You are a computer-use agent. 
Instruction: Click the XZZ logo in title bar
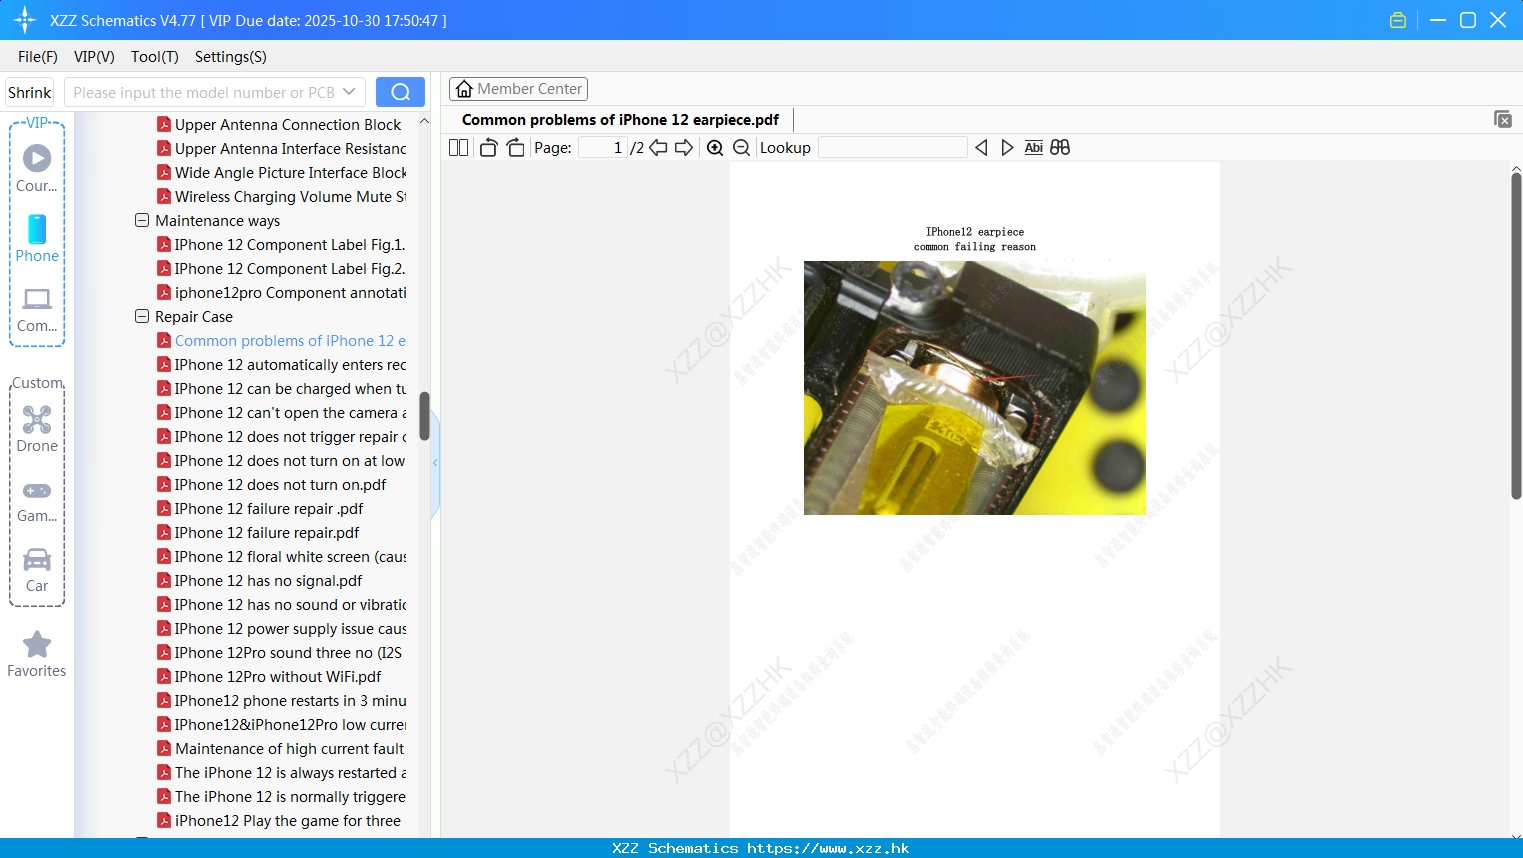point(25,20)
